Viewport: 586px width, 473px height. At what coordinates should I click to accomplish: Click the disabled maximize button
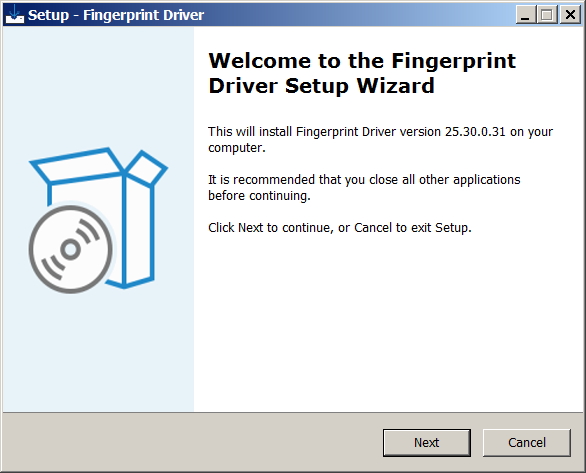[x=547, y=15]
